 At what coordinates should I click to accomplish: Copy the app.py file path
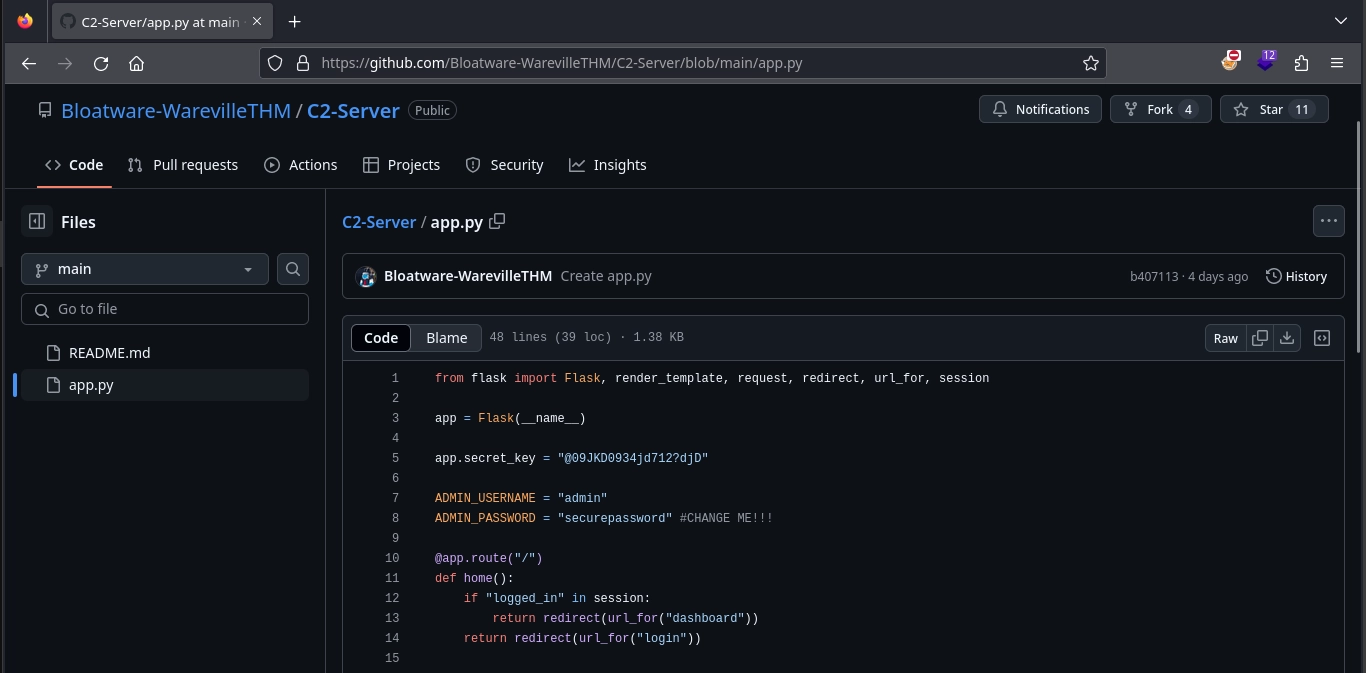point(497,221)
